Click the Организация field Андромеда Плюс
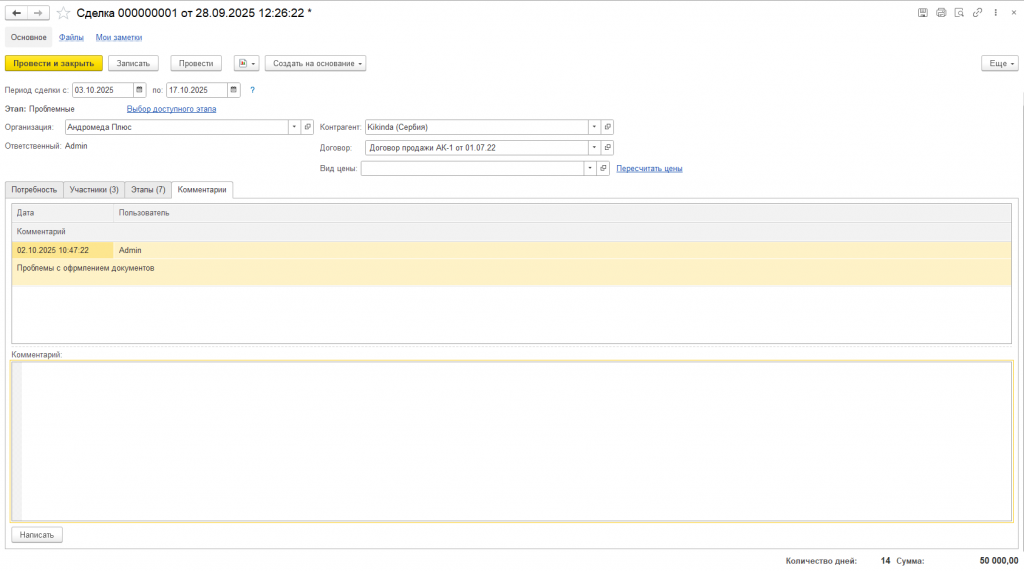 click(176, 127)
